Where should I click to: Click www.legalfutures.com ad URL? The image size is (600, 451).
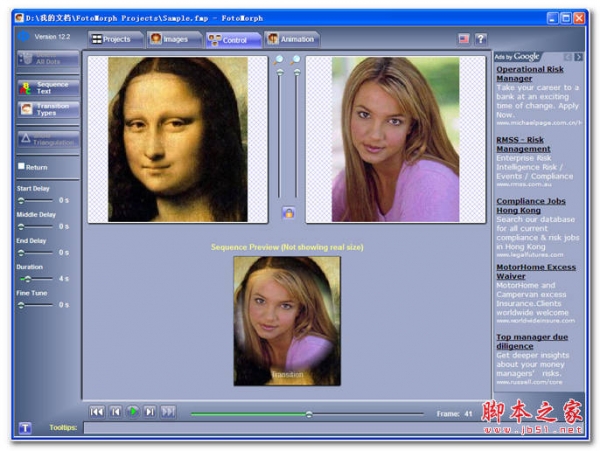pyautogui.click(x=530, y=255)
